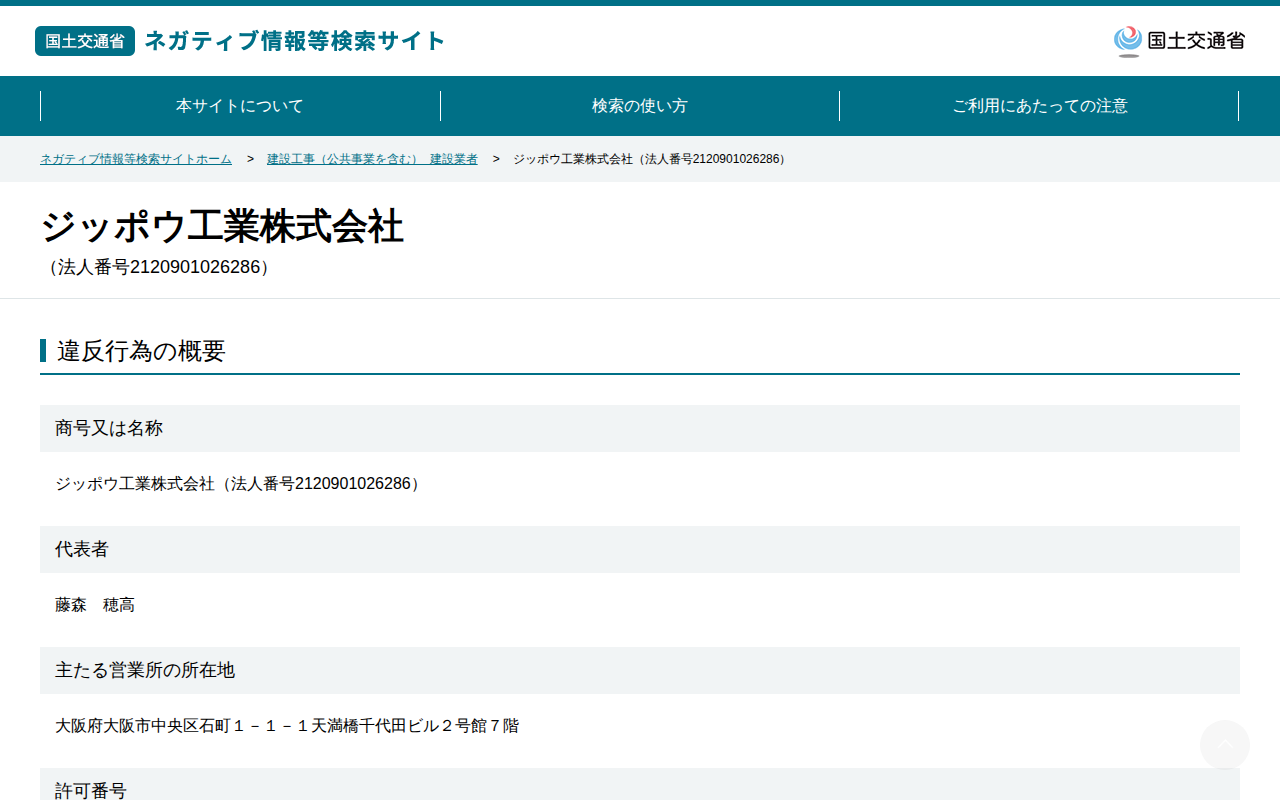Go to ネガティブ情報等検索サイトホーム breadcrumb link

[136, 159]
